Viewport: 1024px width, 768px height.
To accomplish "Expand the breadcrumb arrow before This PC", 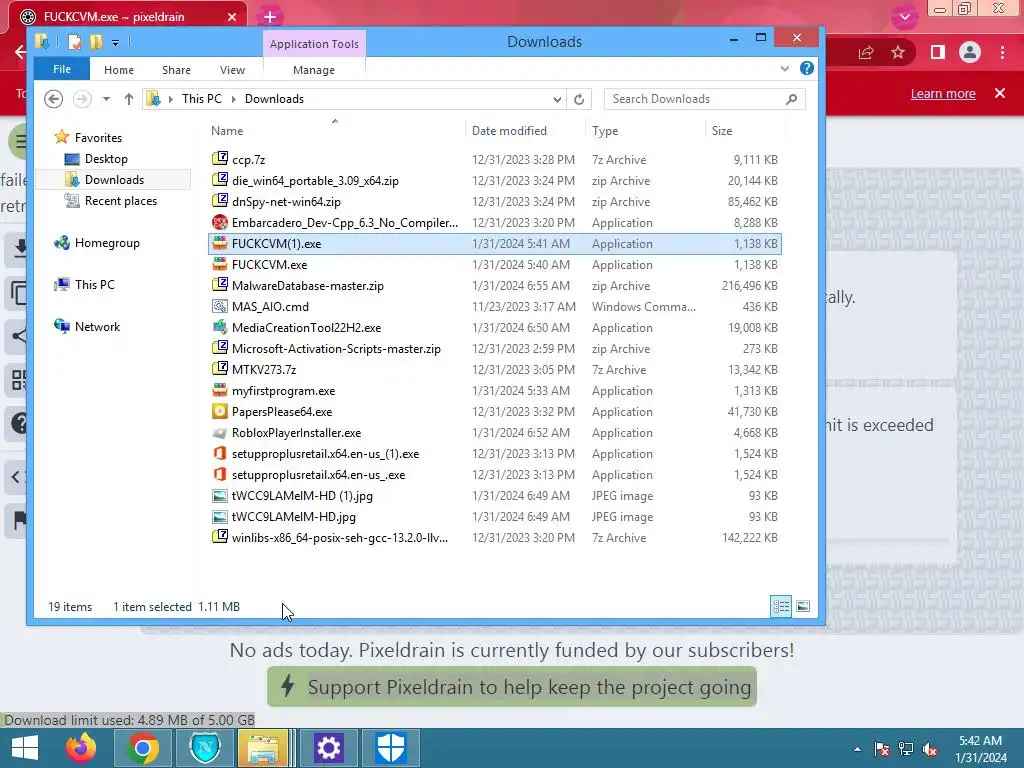I will coord(170,99).
